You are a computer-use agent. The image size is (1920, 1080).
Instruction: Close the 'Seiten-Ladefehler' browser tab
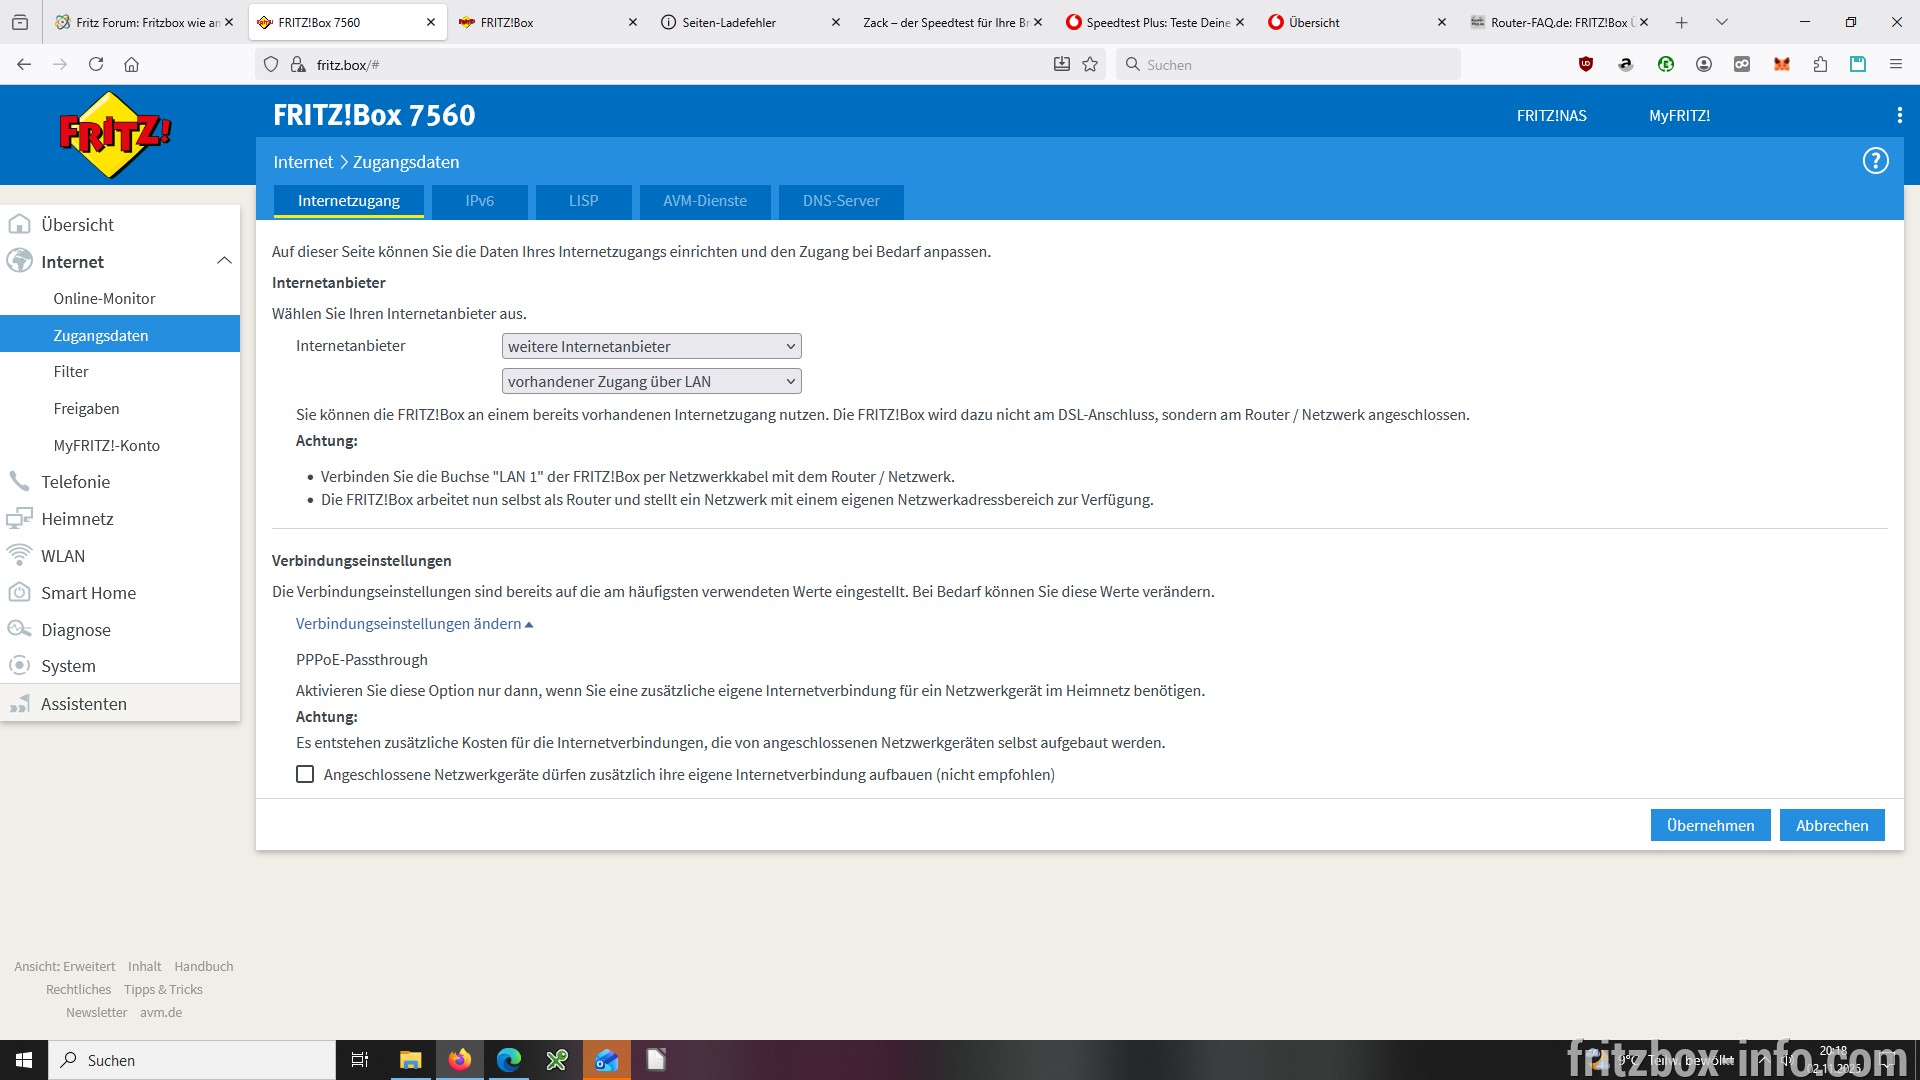835,22
